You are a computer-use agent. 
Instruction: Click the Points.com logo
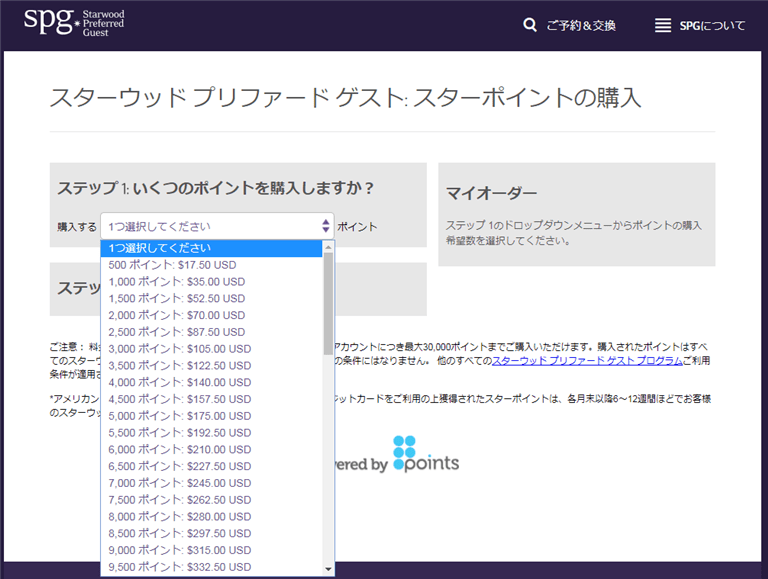[x=426, y=454]
